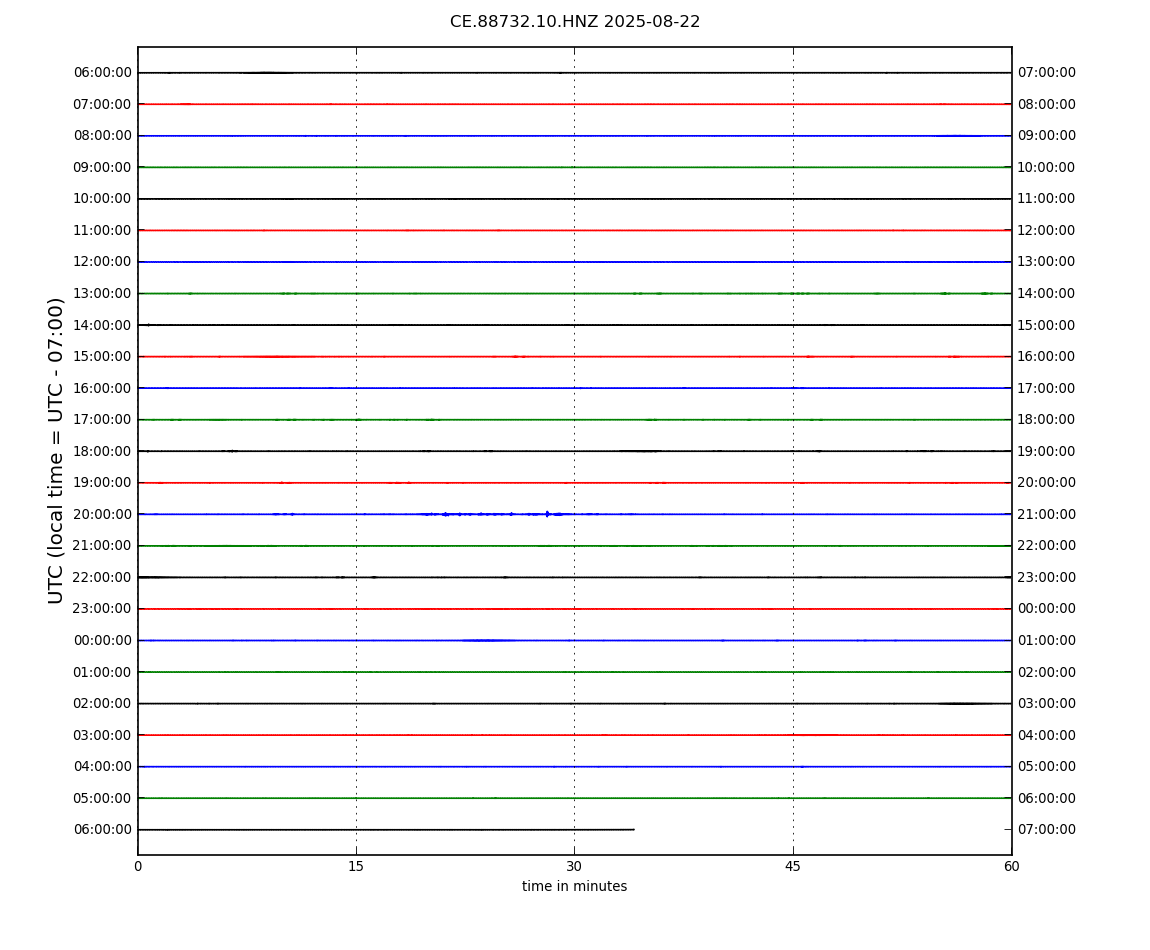Pick 19:00:00 on the right local-time axis

point(1047,451)
